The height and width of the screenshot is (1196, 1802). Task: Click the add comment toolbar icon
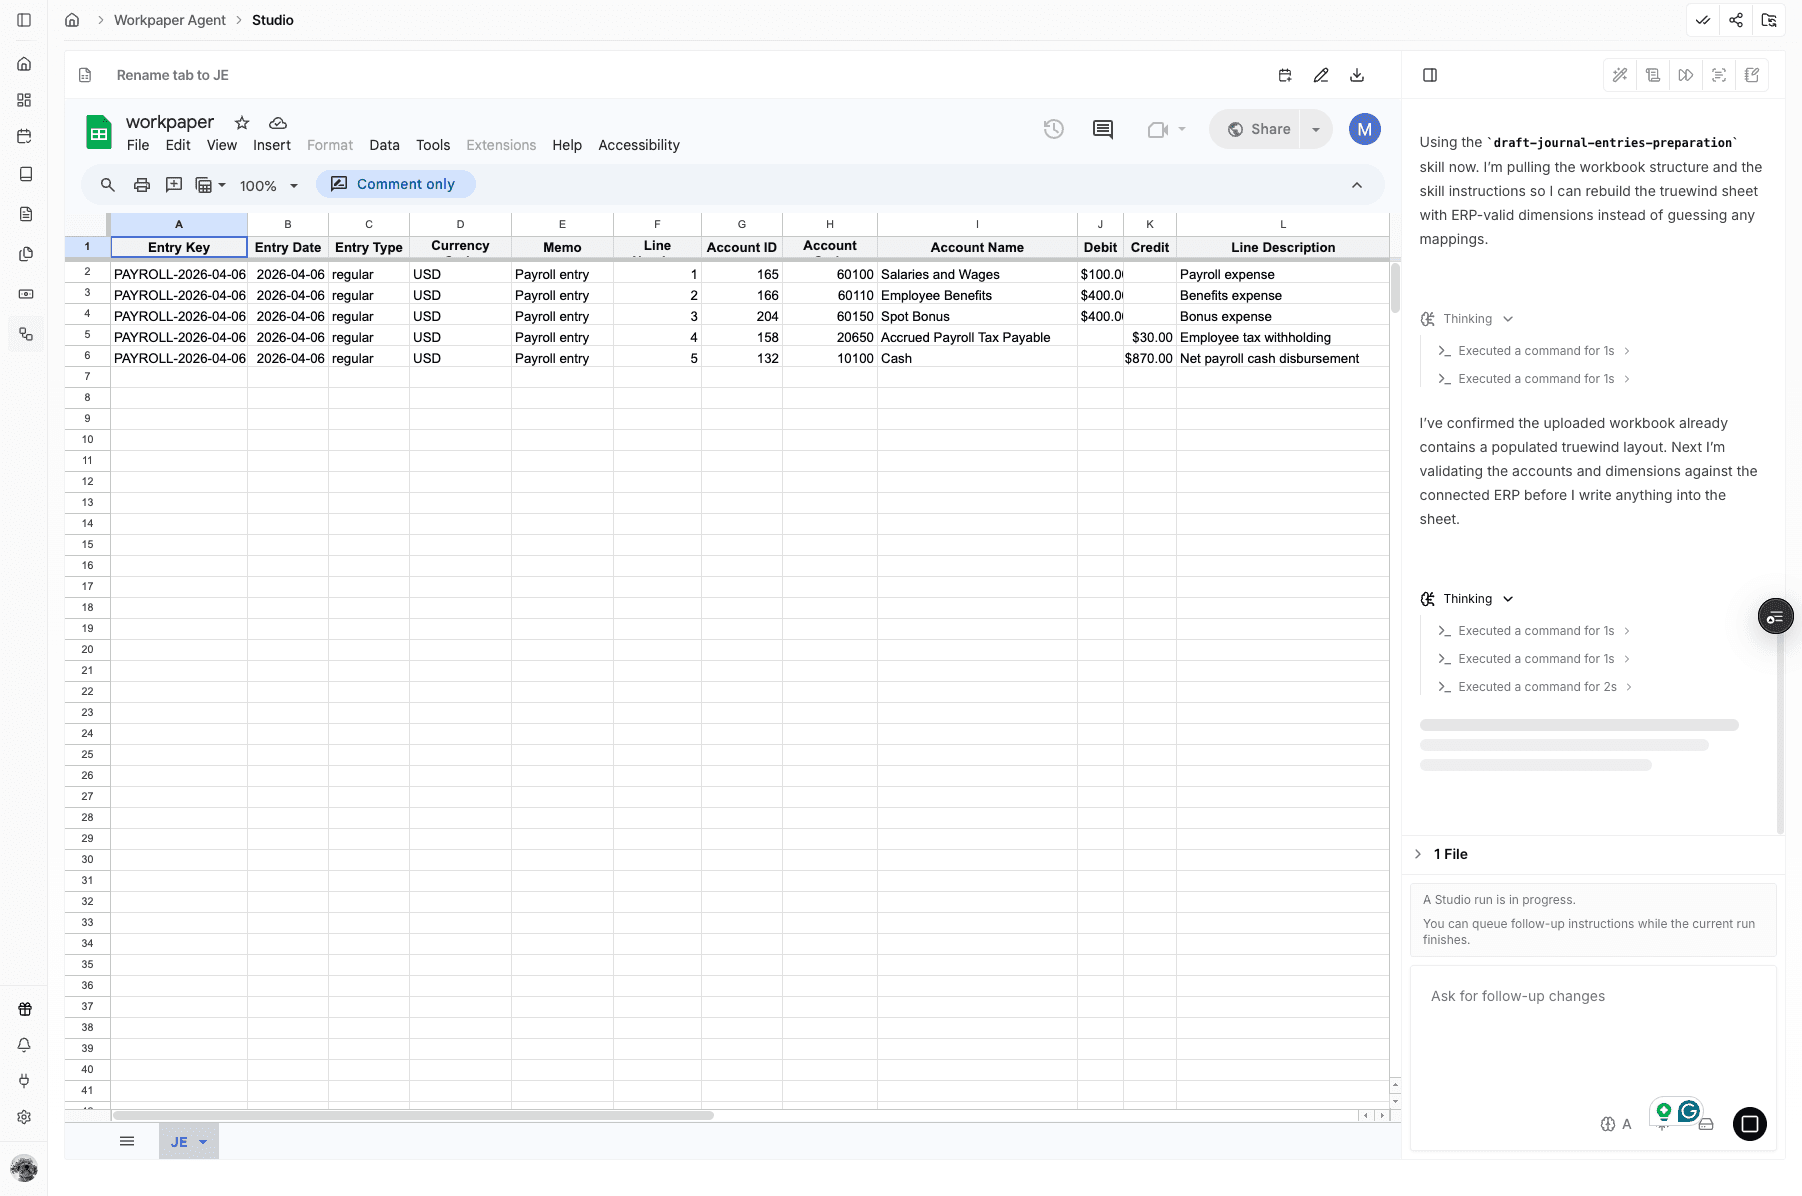coord(174,185)
